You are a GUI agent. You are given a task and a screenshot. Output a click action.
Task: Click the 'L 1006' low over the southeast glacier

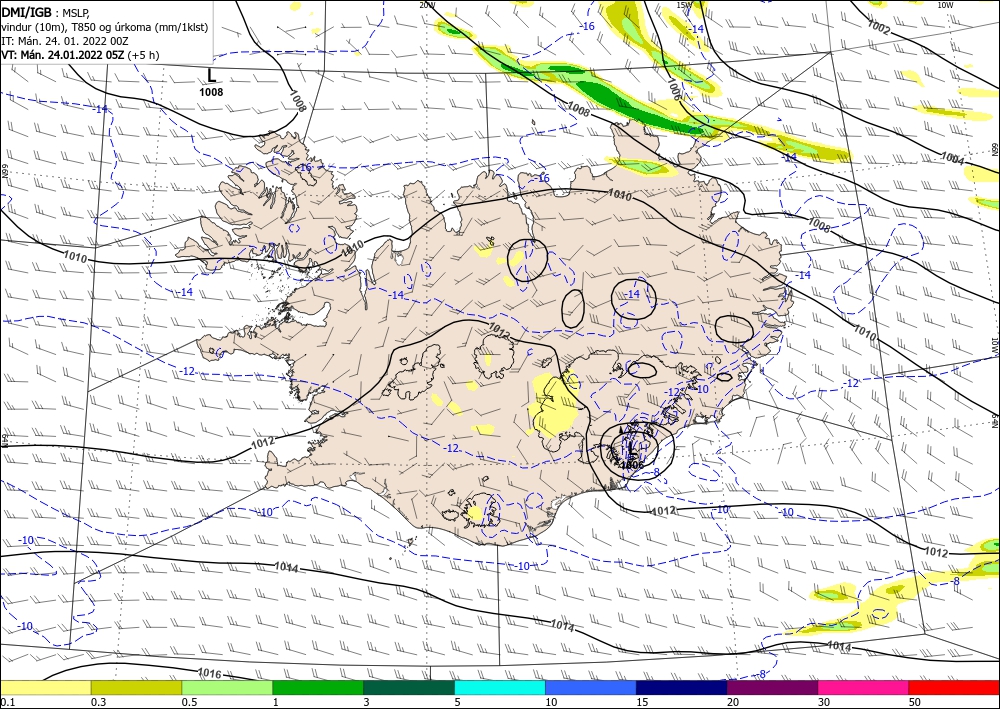[631, 454]
